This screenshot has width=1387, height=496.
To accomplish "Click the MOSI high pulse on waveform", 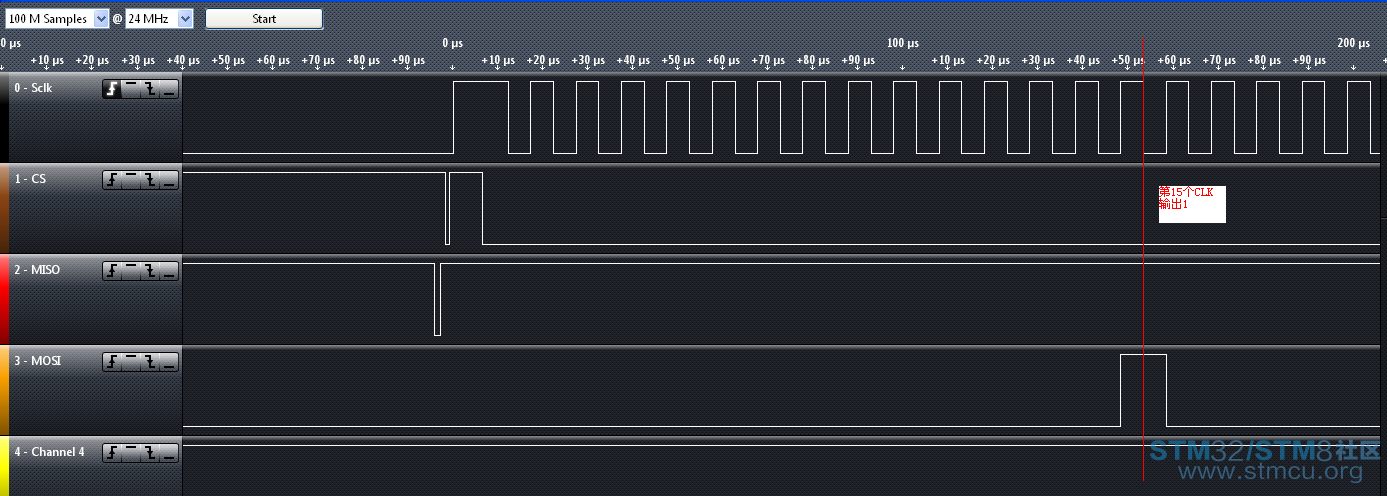I will click(1143, 390).
